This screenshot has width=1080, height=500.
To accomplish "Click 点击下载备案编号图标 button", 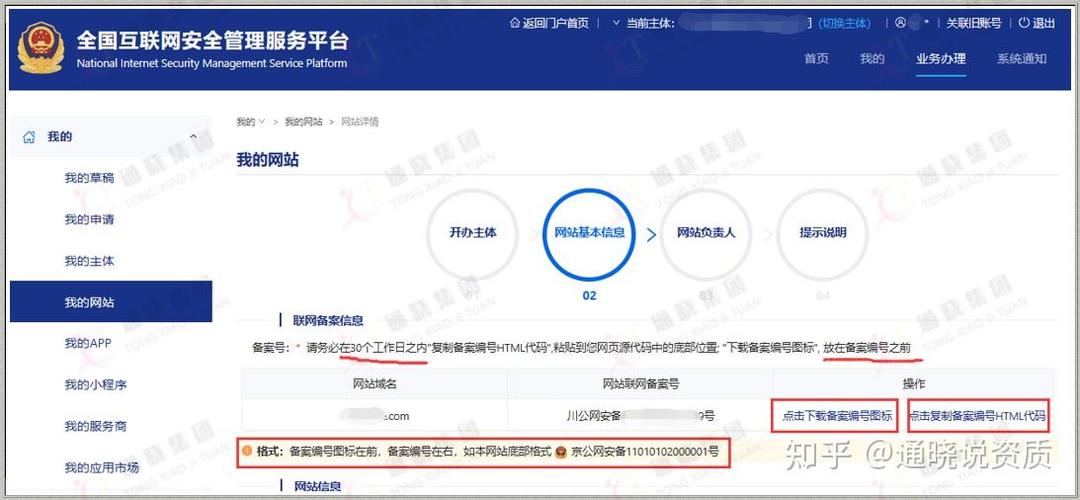I will pyautogui.click(x=837, y=416).
